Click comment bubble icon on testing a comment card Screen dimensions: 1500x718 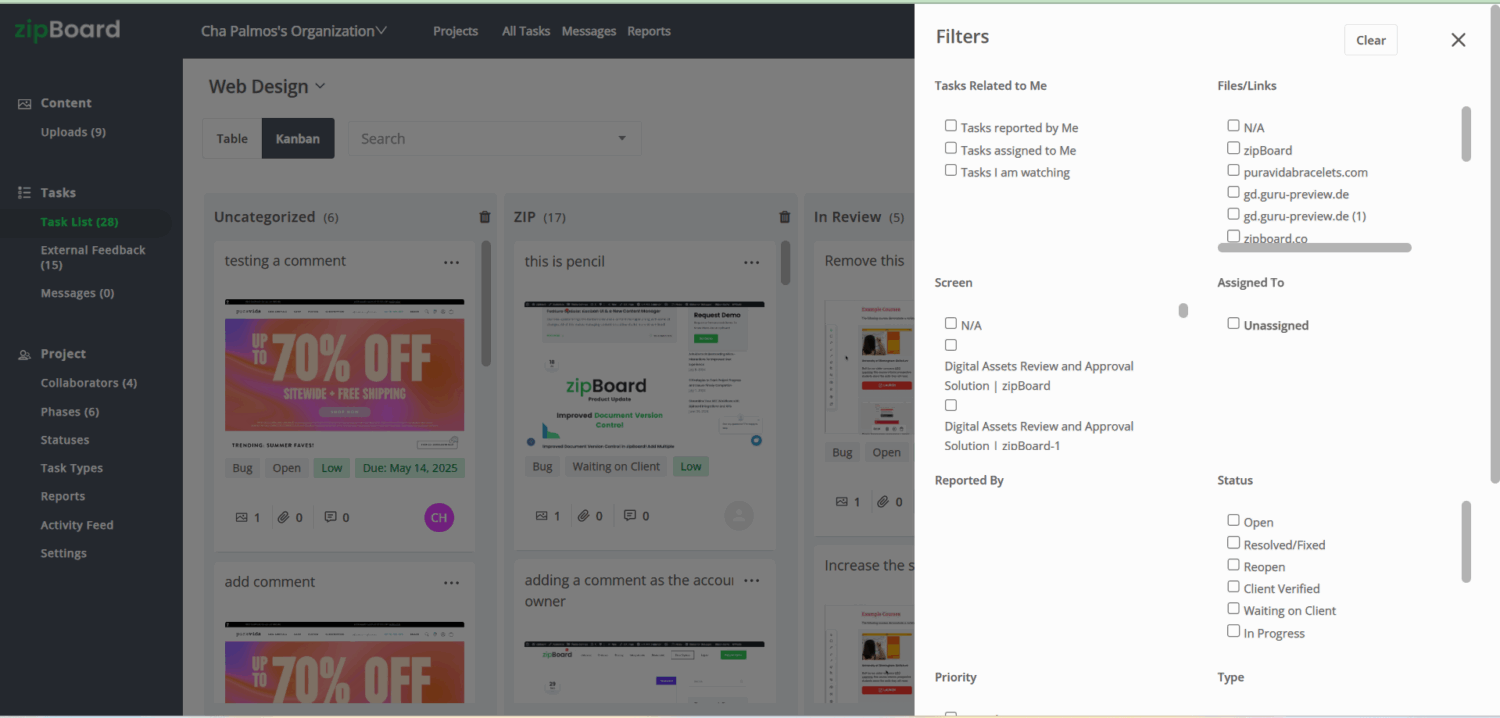click(x=330, y=517)
